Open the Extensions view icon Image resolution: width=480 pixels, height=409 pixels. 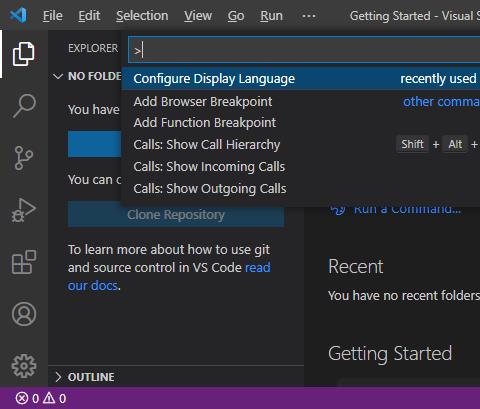pyautogui.click(x=24, y=262)
